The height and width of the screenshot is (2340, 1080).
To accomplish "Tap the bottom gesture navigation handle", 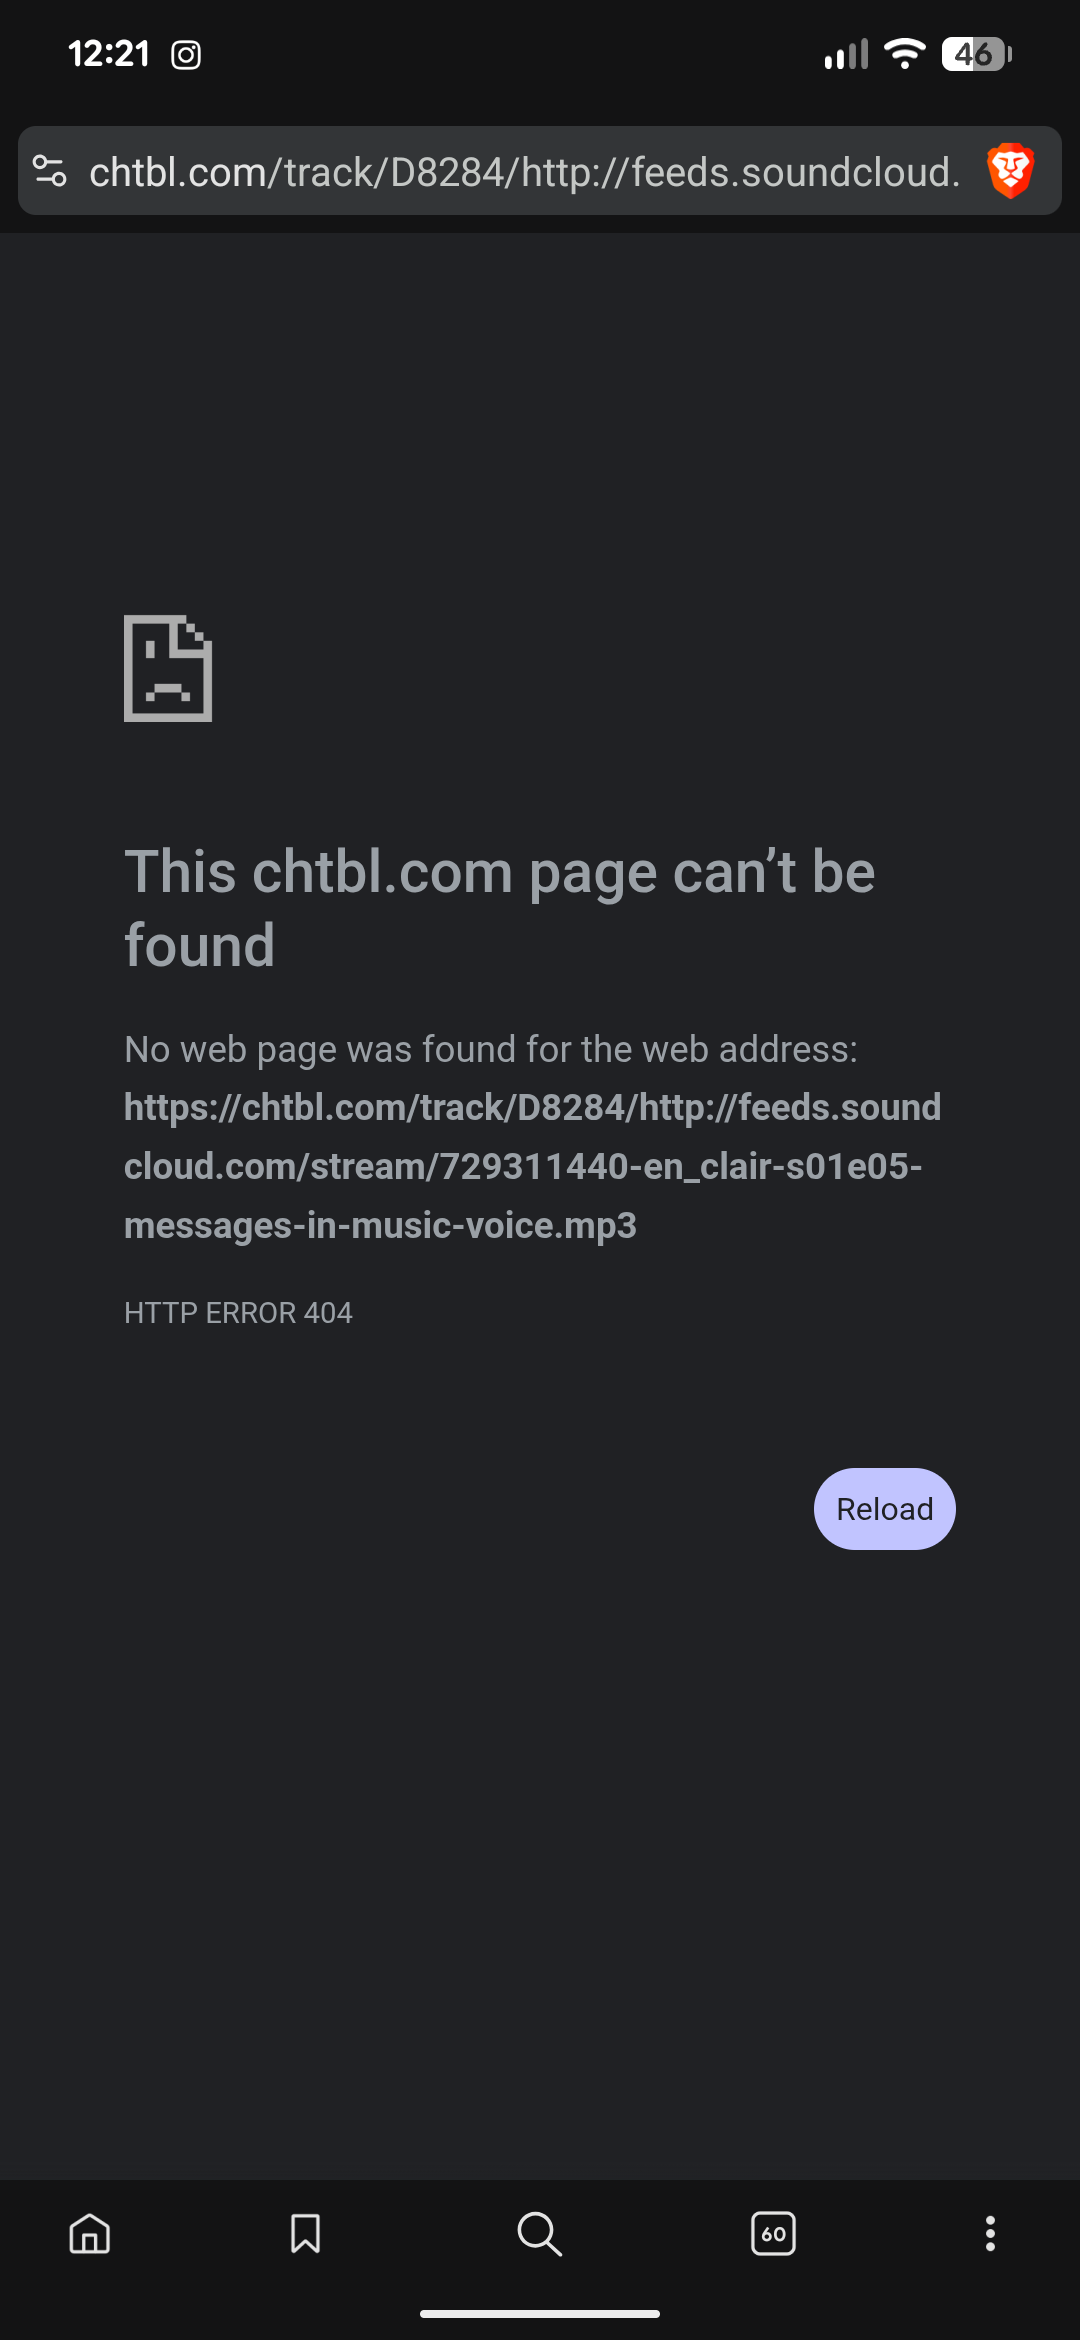I will tap(540, 2313).
